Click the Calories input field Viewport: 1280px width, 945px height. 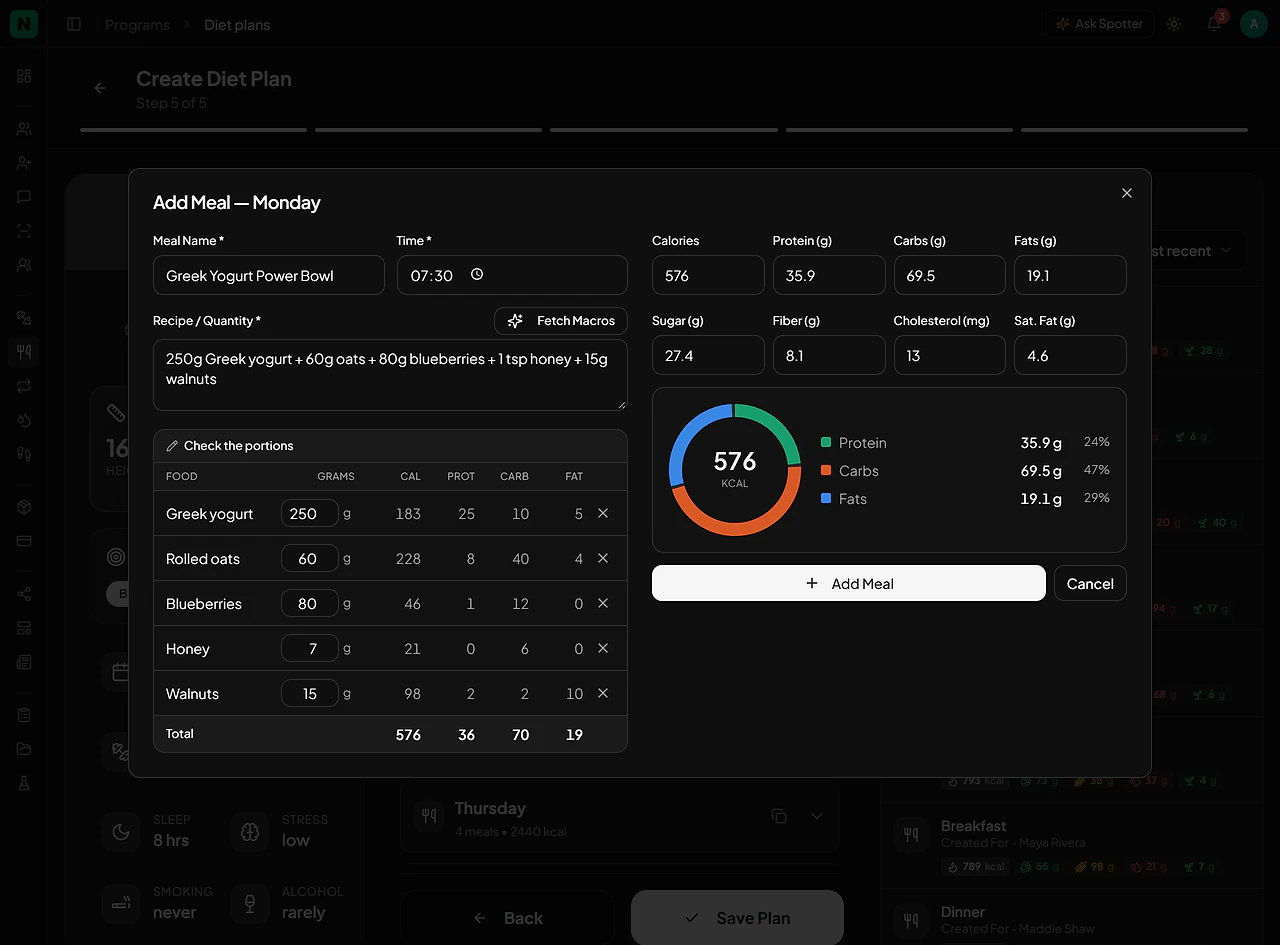tap(708, 275)
